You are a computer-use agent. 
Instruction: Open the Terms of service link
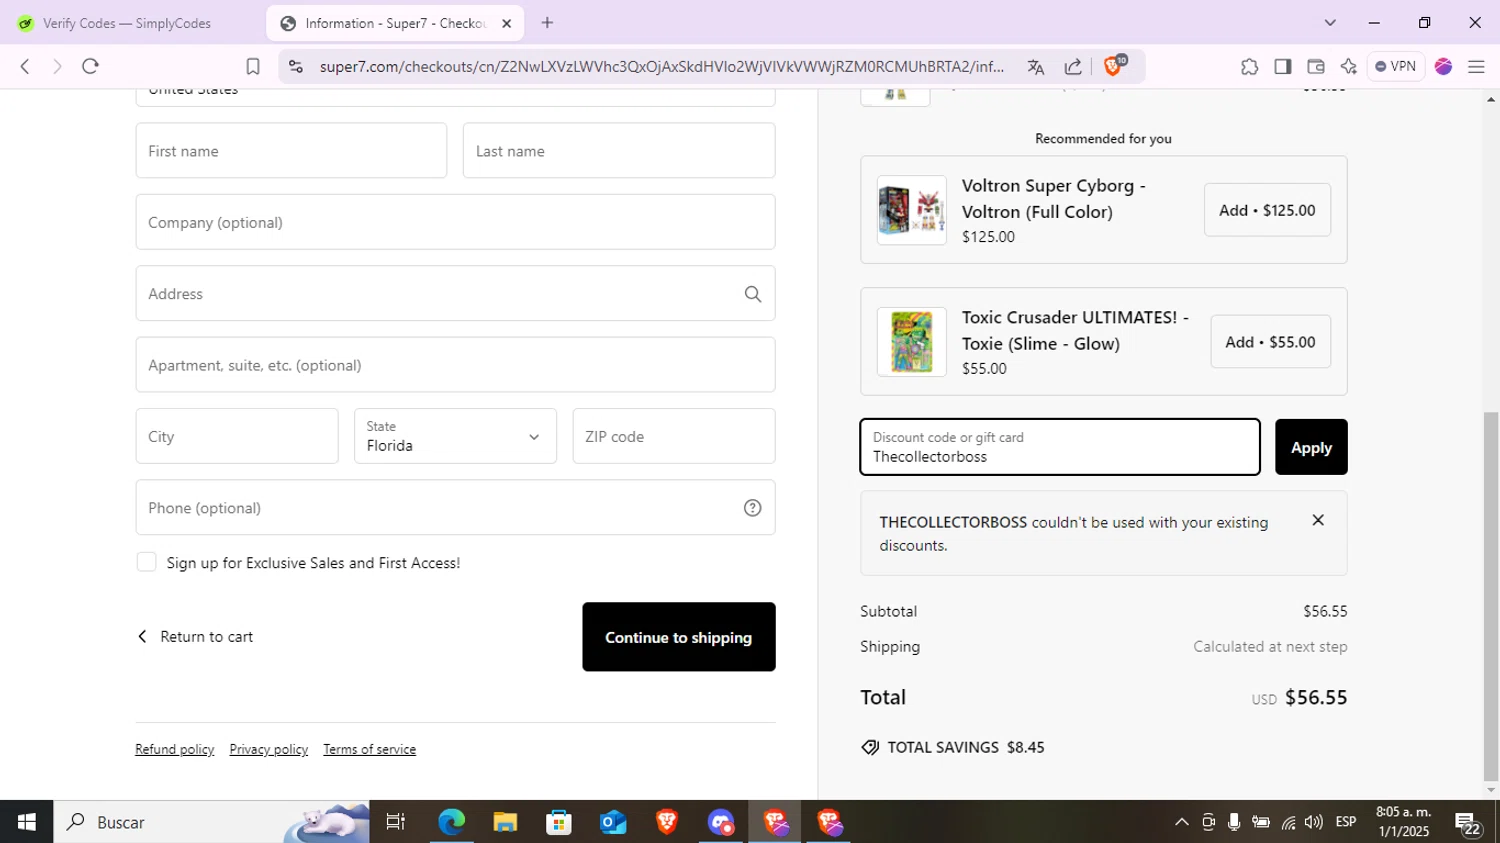(370, 749)
